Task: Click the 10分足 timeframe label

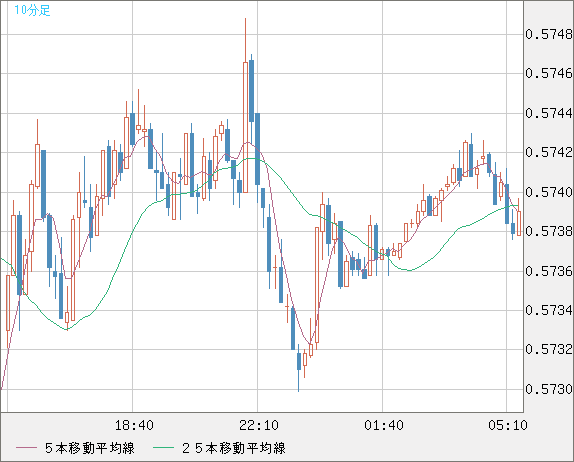Action: coord(32,10)
